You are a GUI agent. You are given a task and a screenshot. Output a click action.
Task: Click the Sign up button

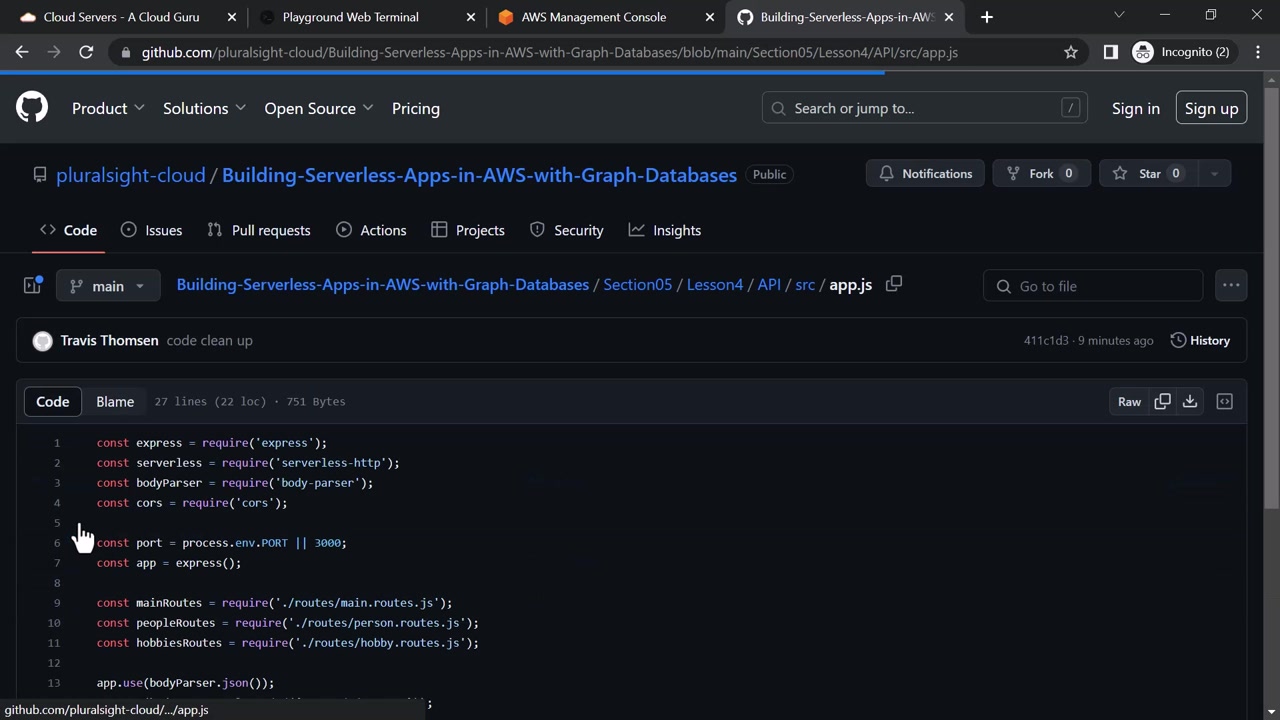1211,108
